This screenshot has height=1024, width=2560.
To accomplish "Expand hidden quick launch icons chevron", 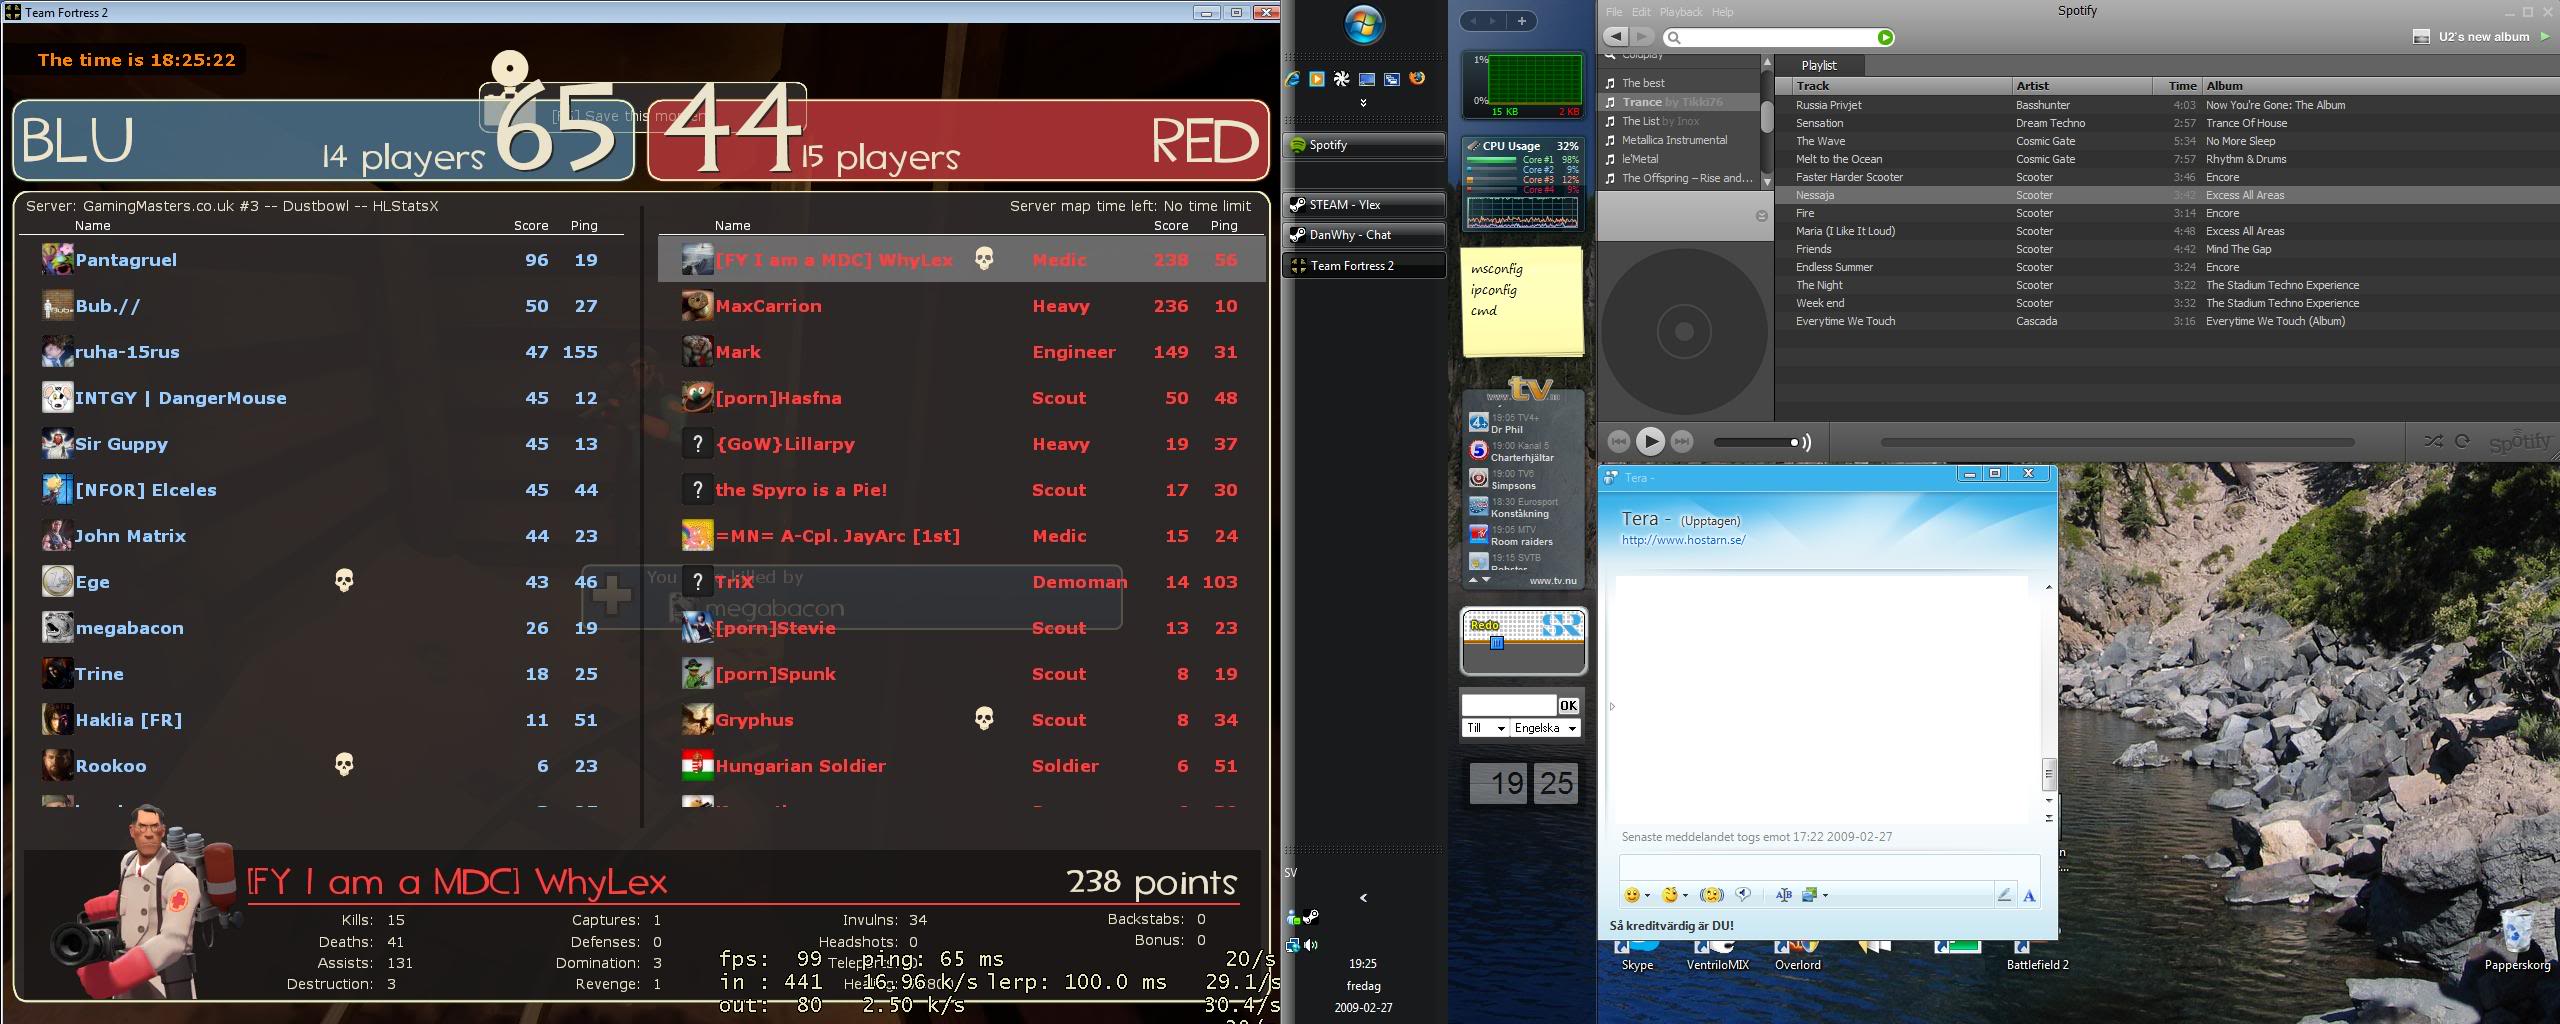I will click(x=1363, y=102).
